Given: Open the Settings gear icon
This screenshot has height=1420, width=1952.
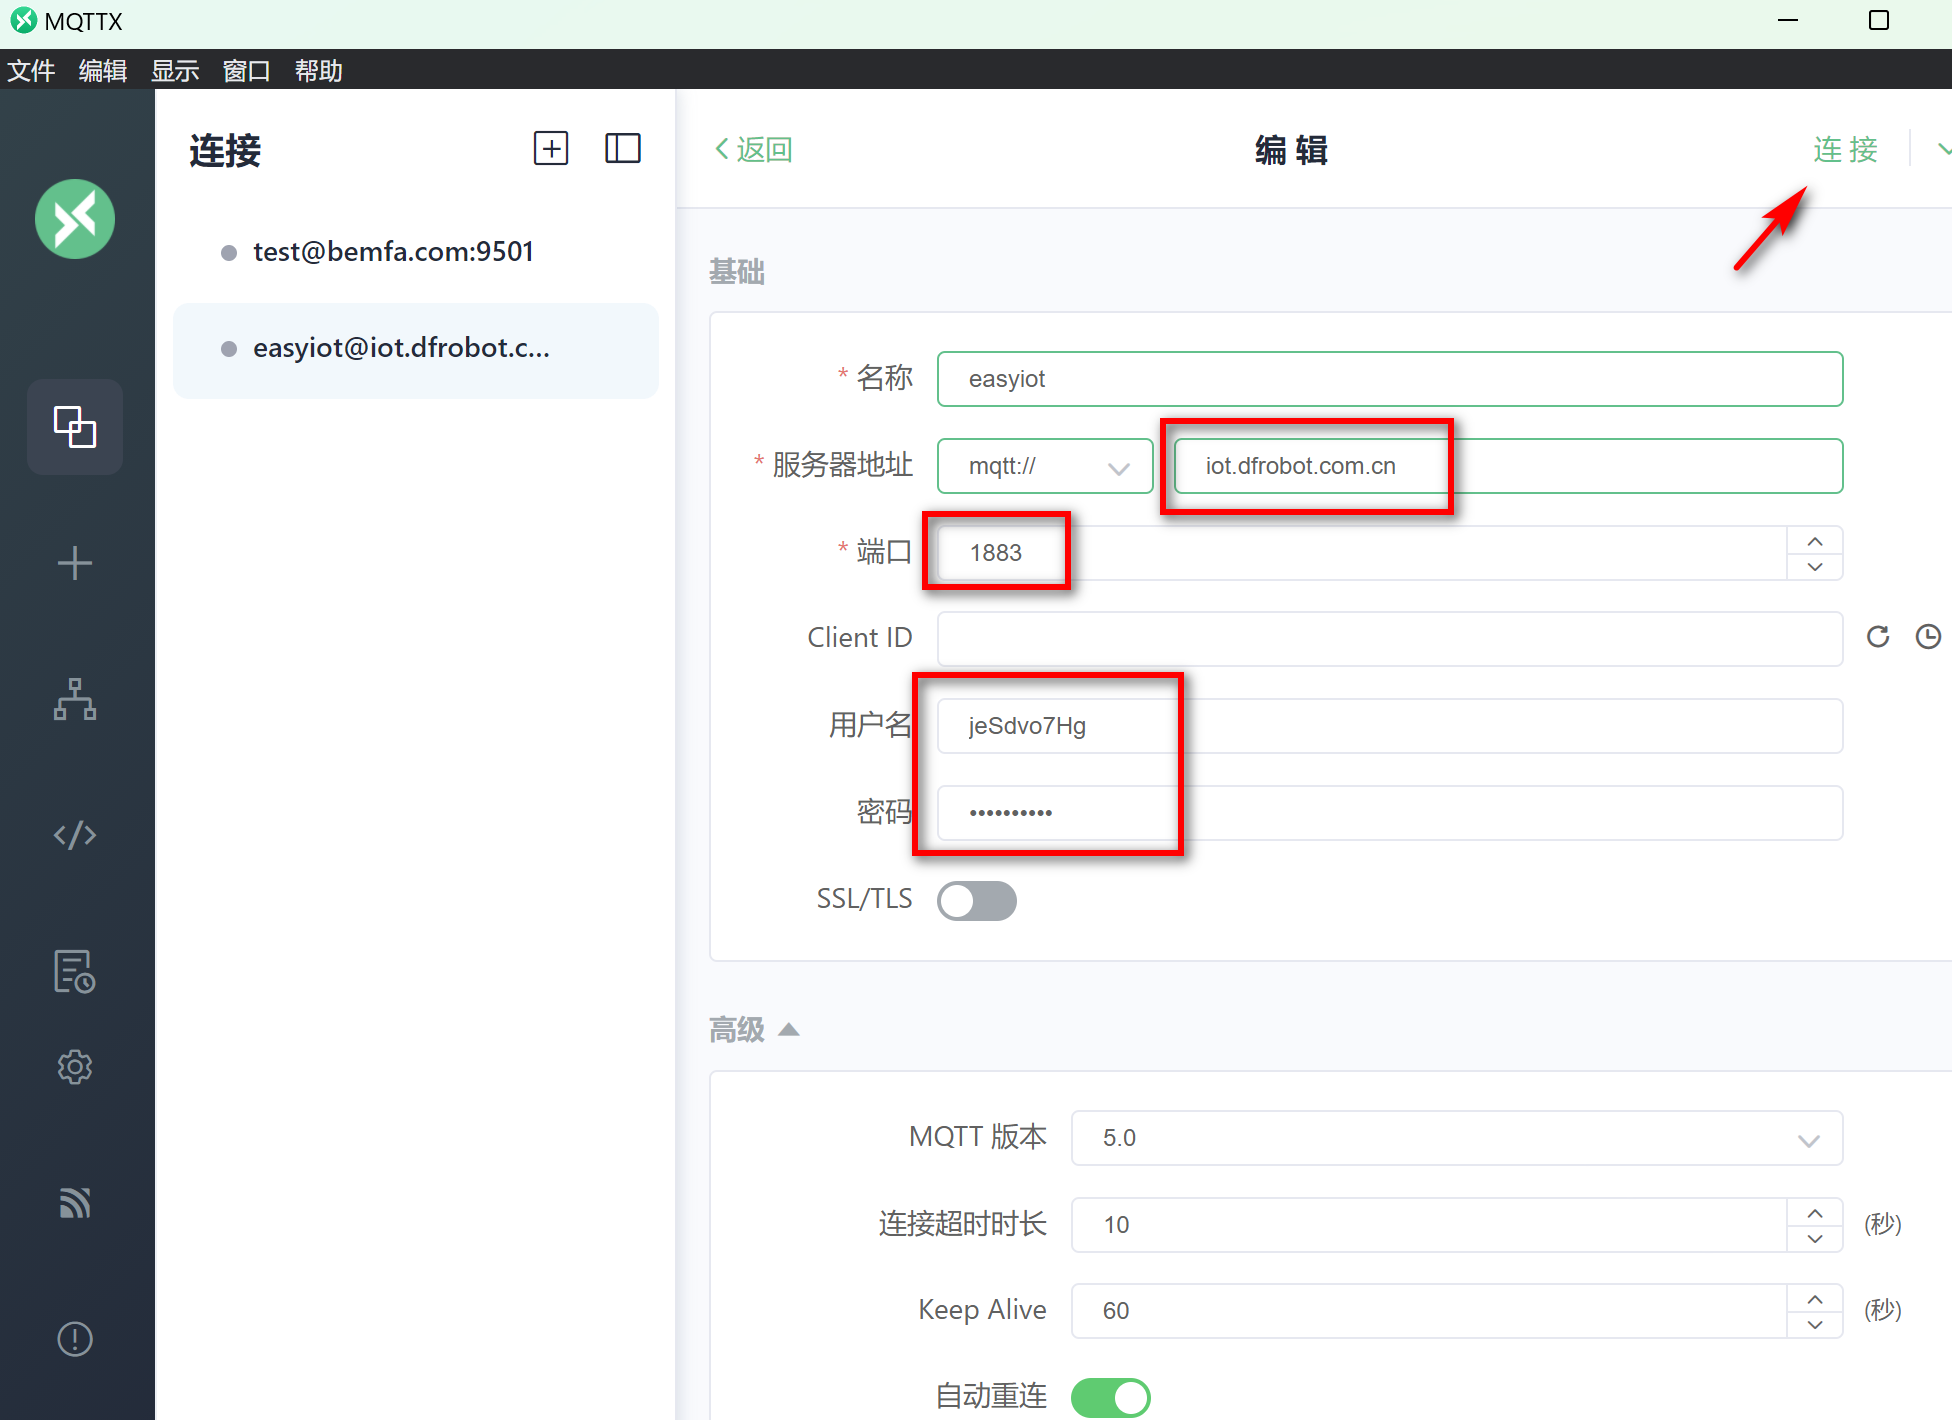Looking at the screenshot, I should pyautogui.click(x=75, y=1067).
